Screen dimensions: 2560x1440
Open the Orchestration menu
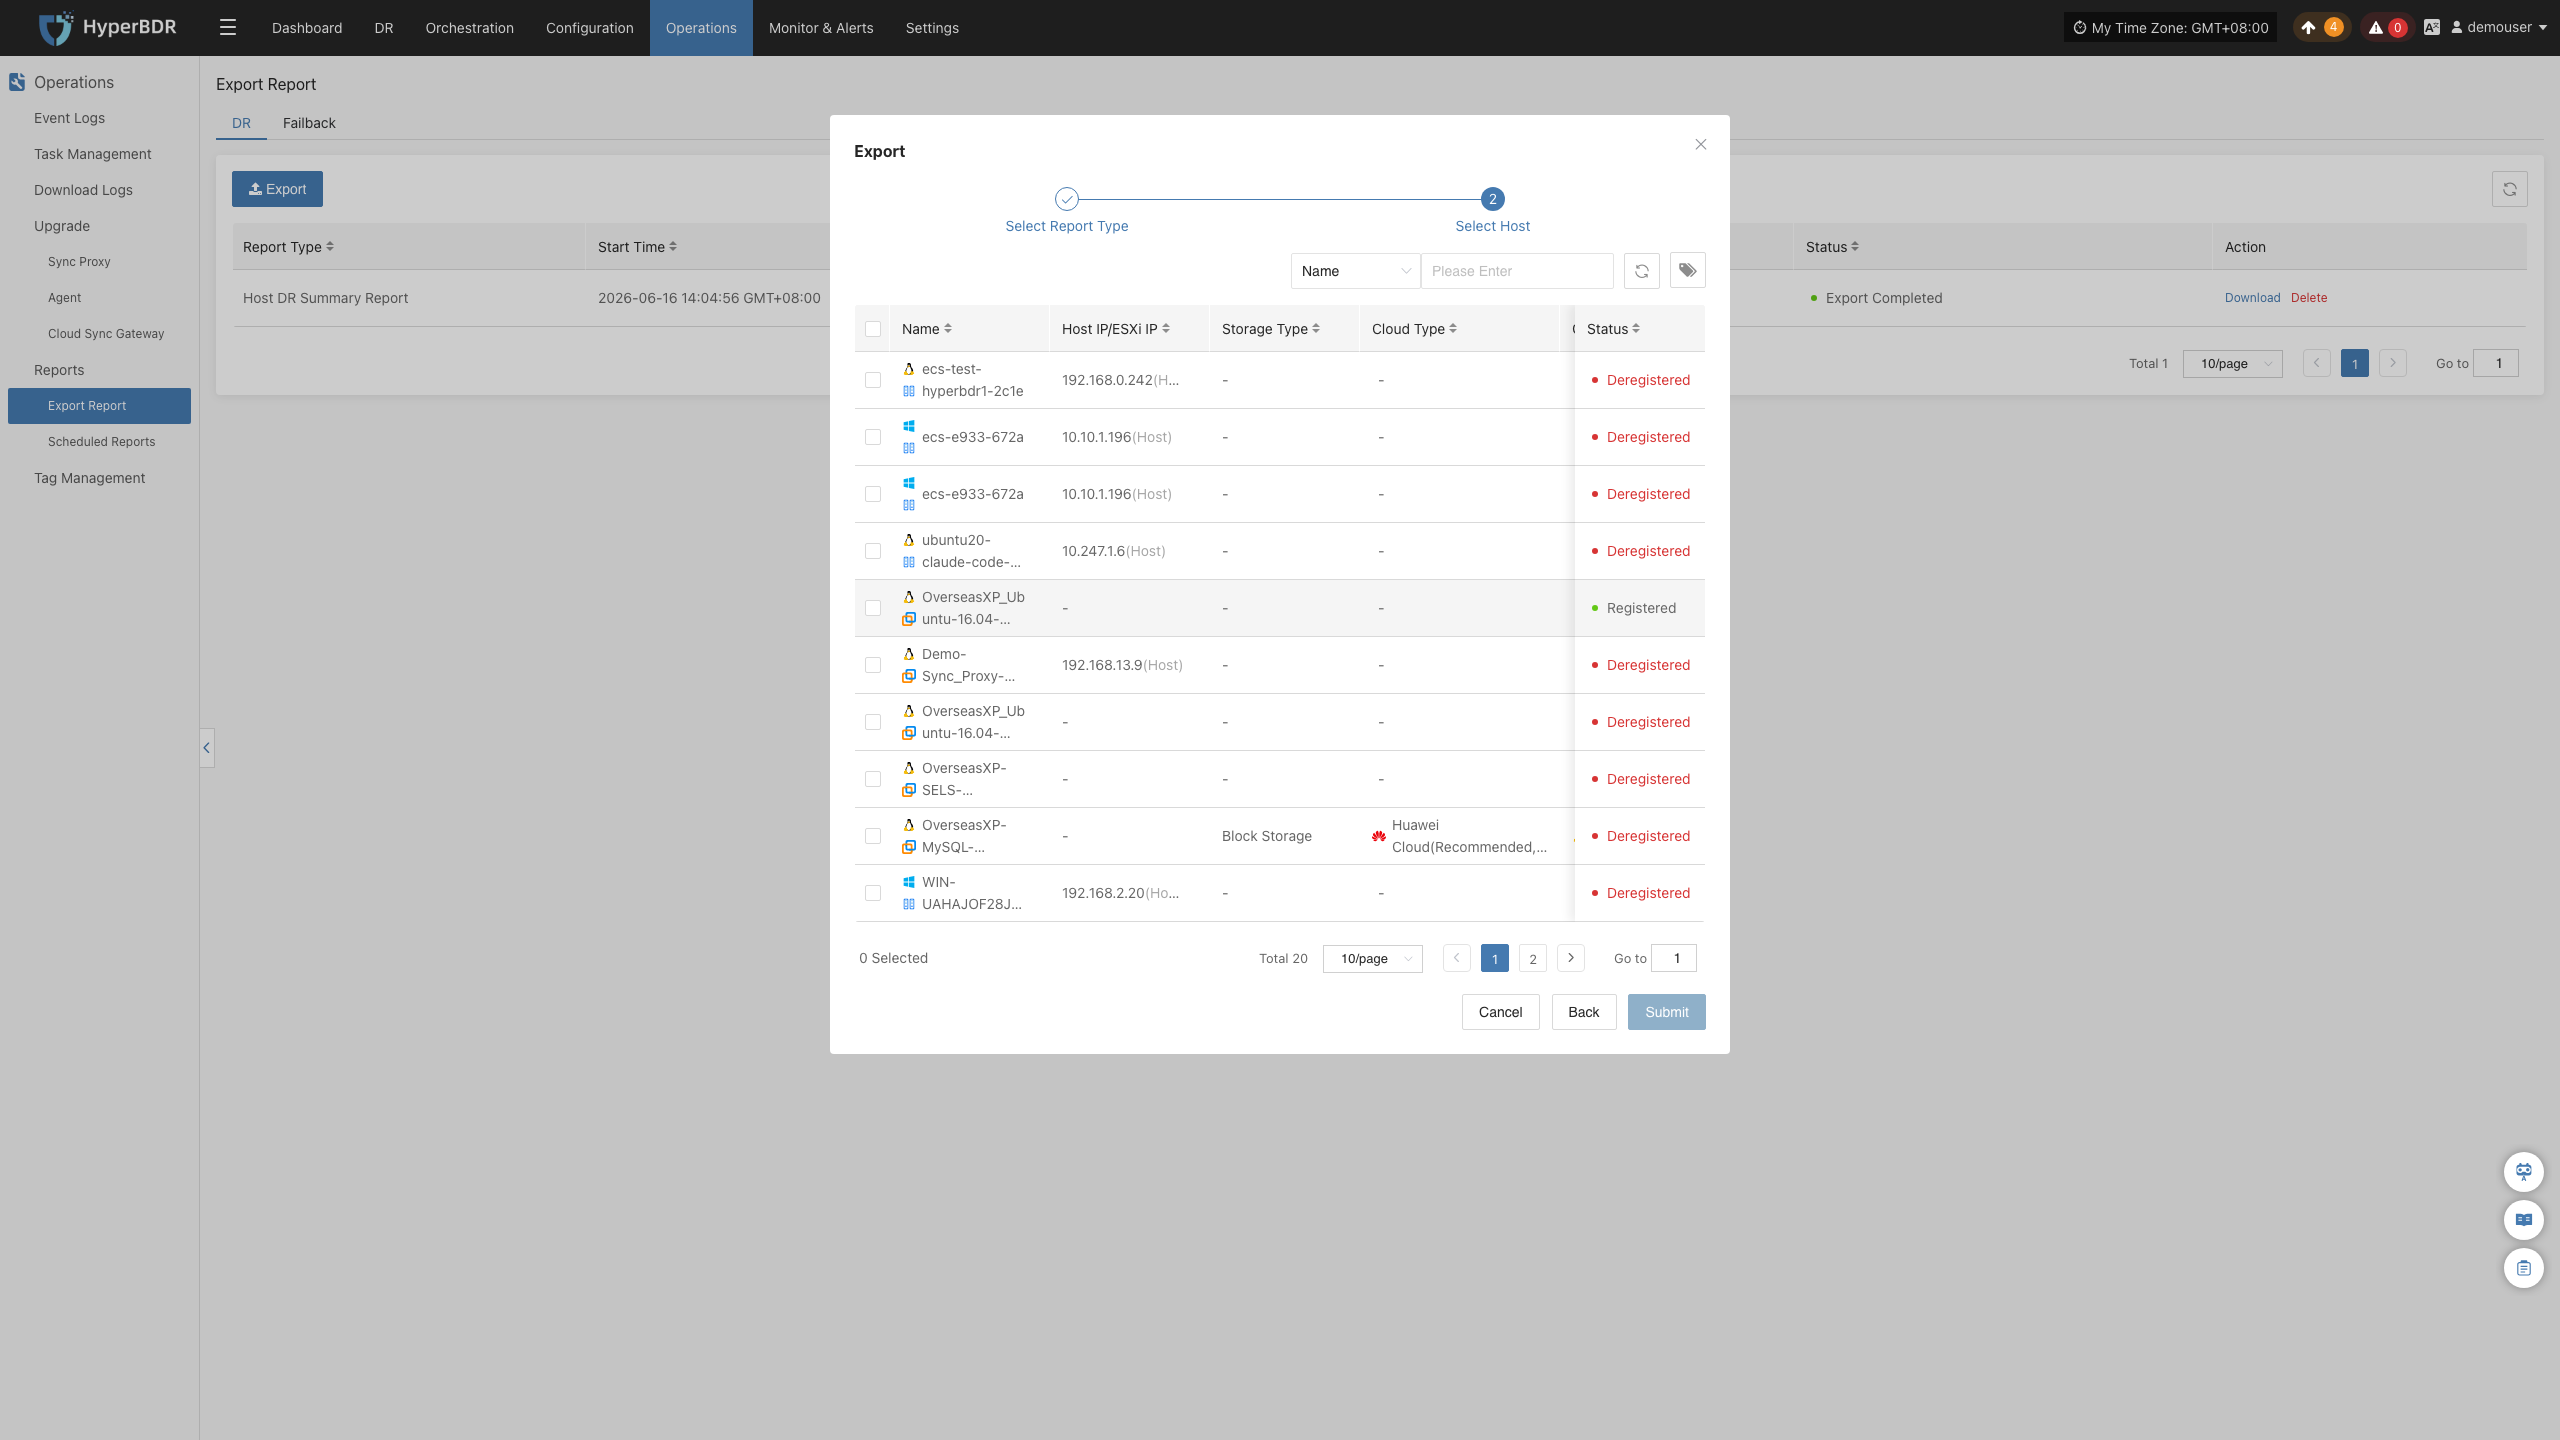coord(470,28)
